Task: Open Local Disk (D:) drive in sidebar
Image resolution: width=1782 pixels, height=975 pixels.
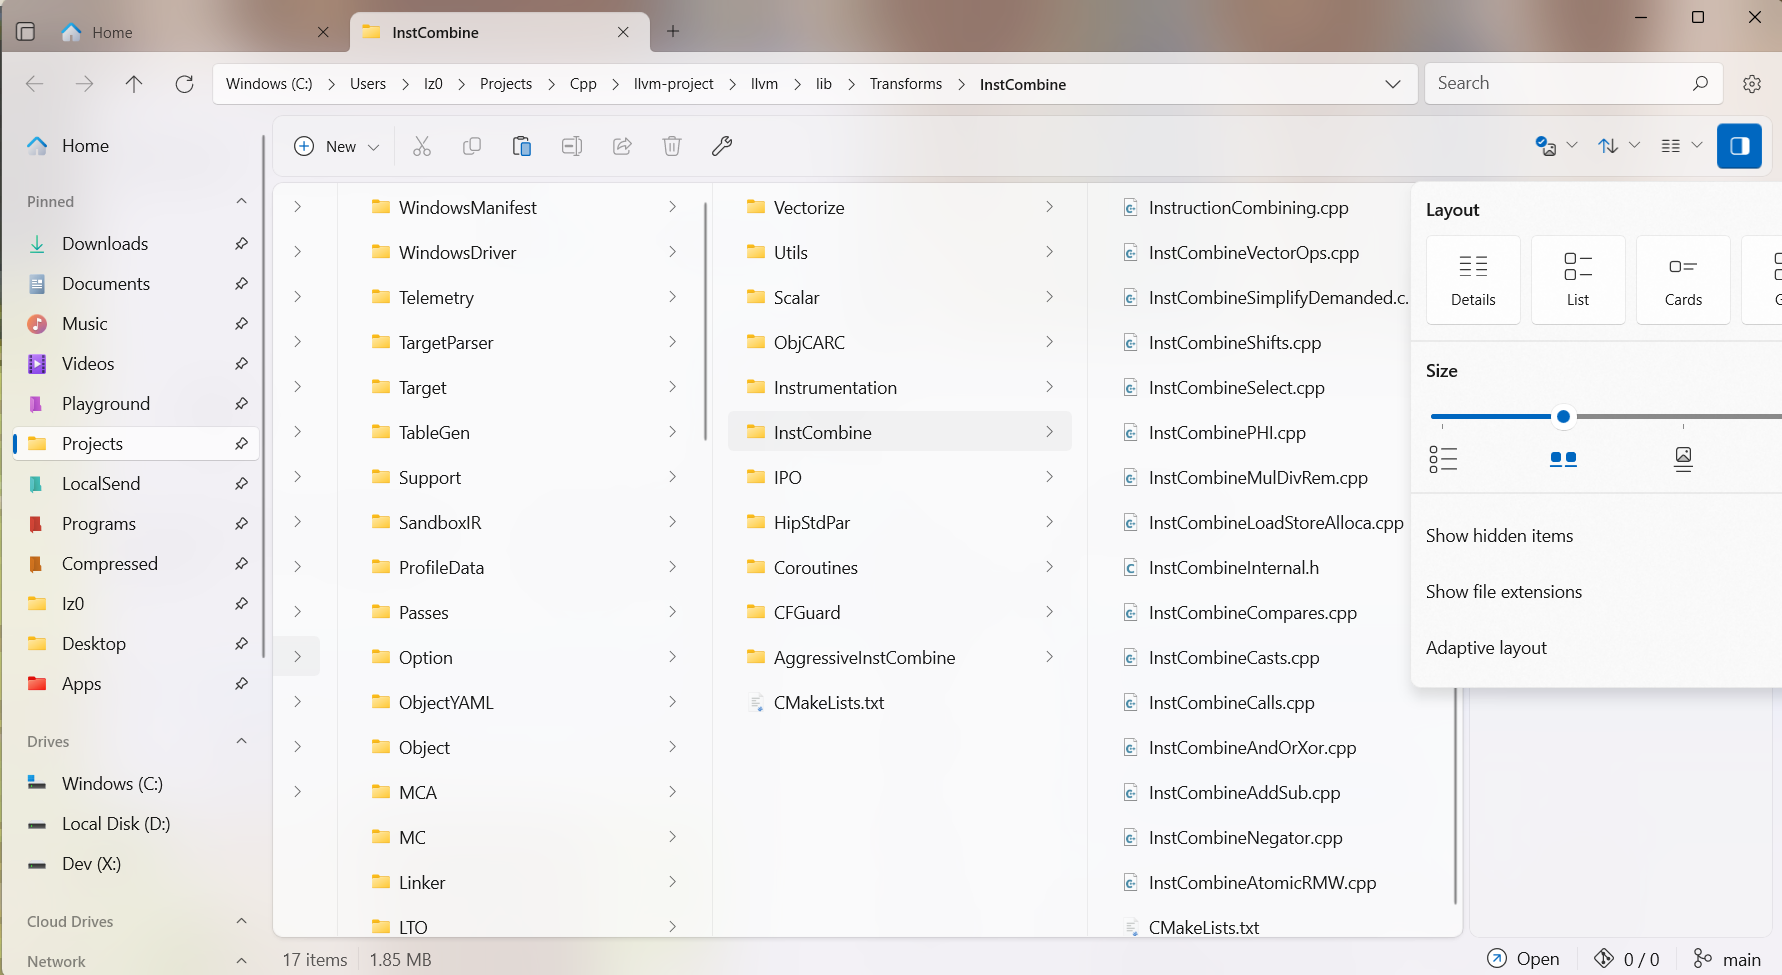Action: pyautogui.click(x=136, y=824)
